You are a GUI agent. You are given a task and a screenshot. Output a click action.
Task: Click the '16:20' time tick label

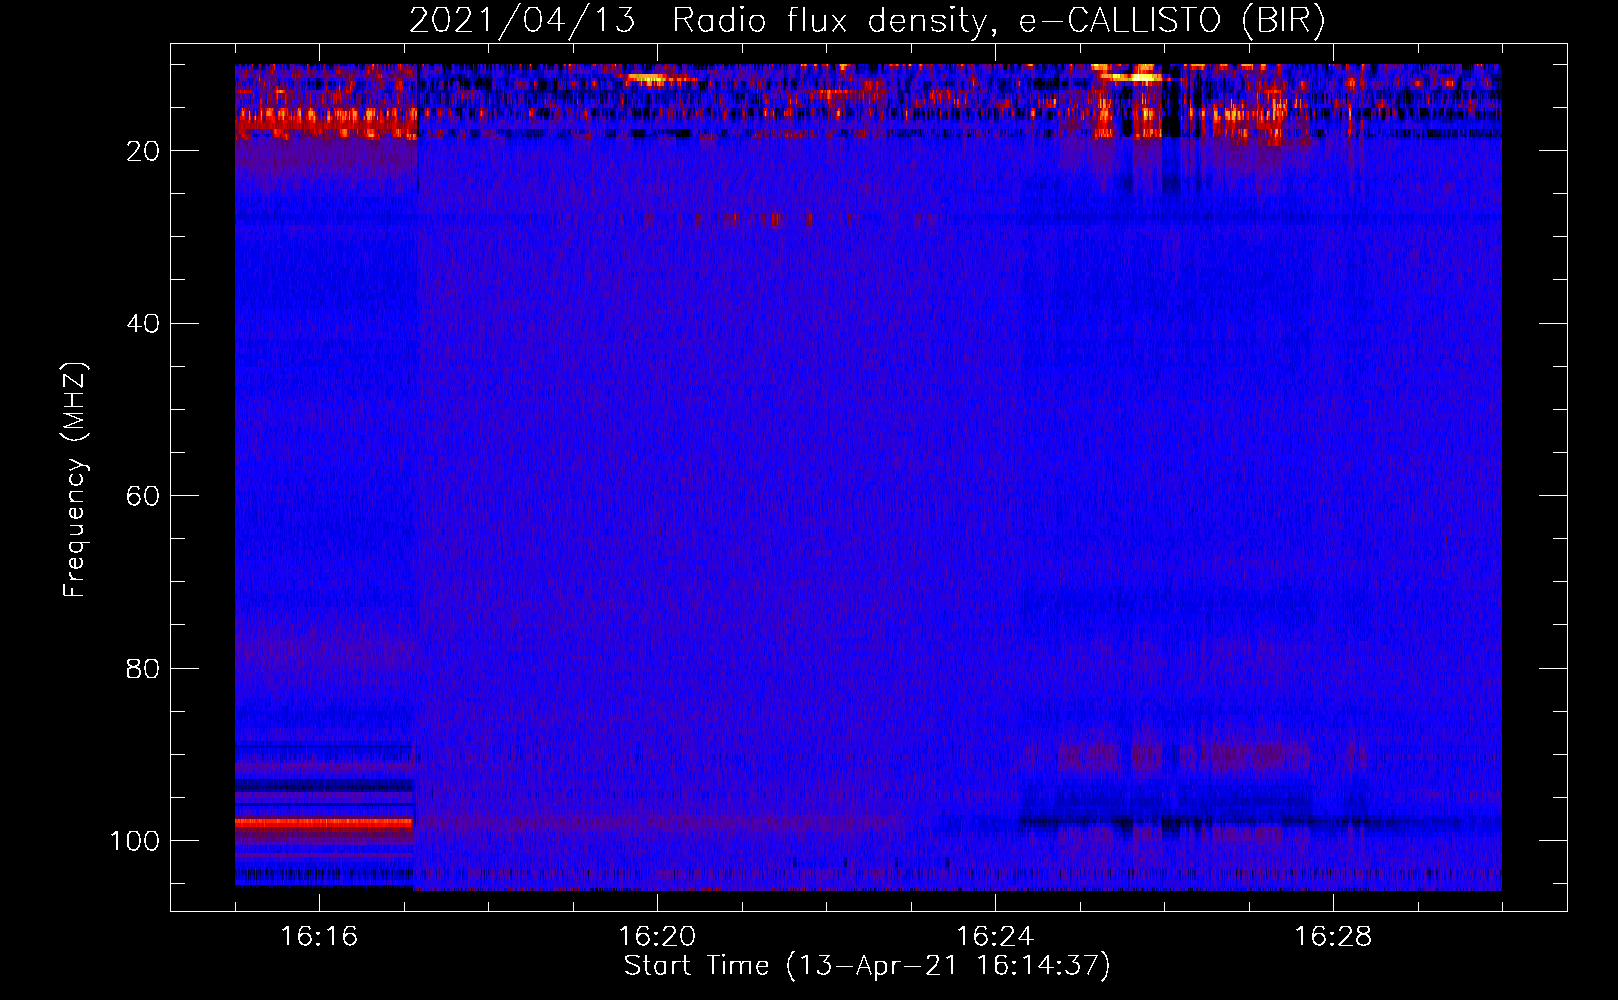pyautogui.click(x=657, y=937)
